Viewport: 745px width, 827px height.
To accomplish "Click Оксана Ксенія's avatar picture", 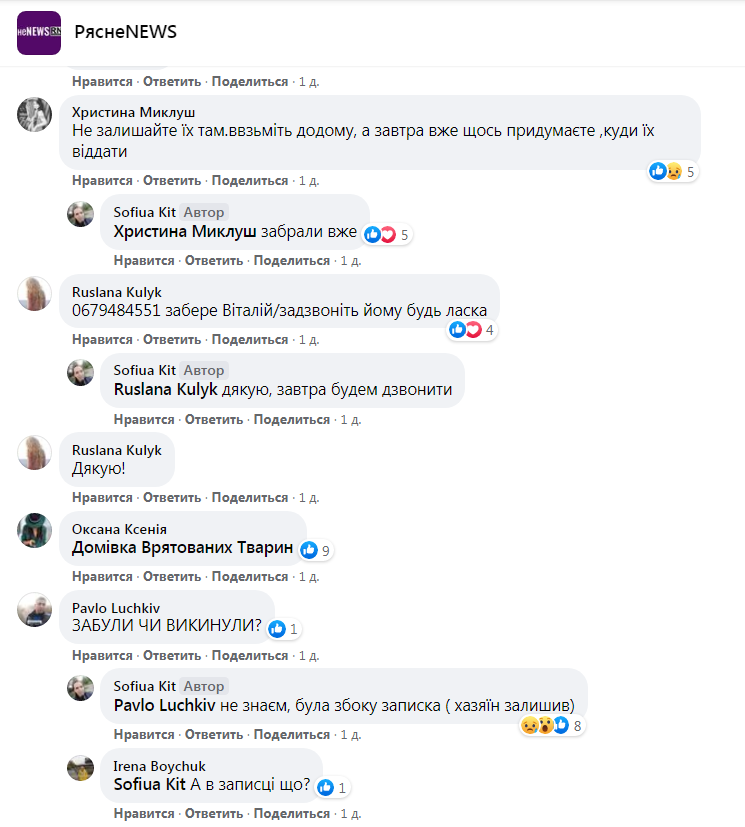I will coord(35,530).
